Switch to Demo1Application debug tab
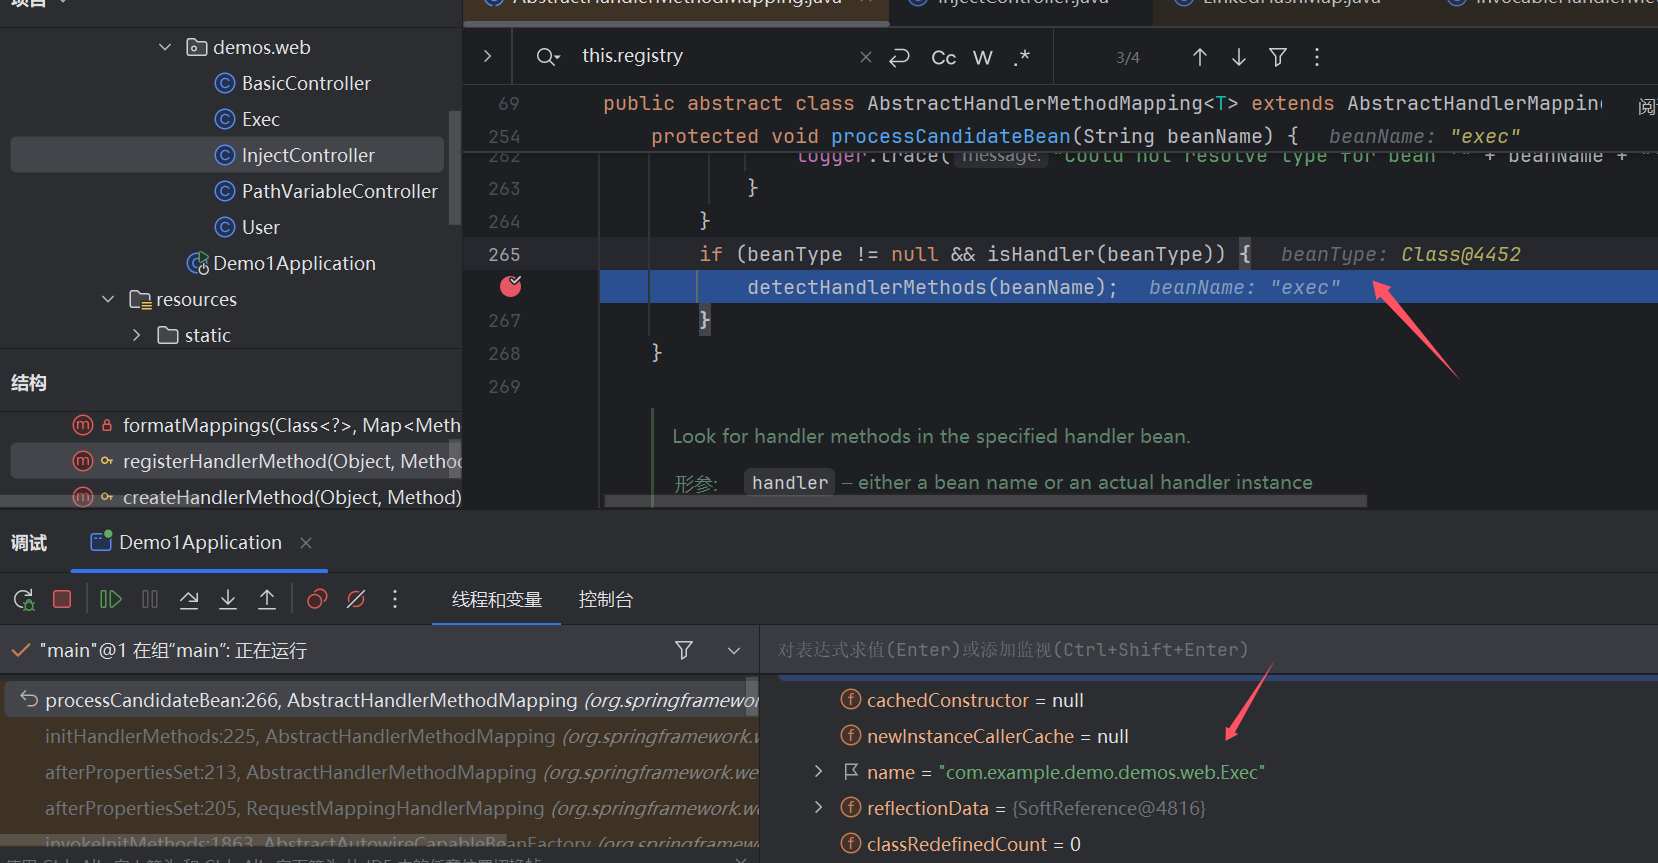 point(200,542)
